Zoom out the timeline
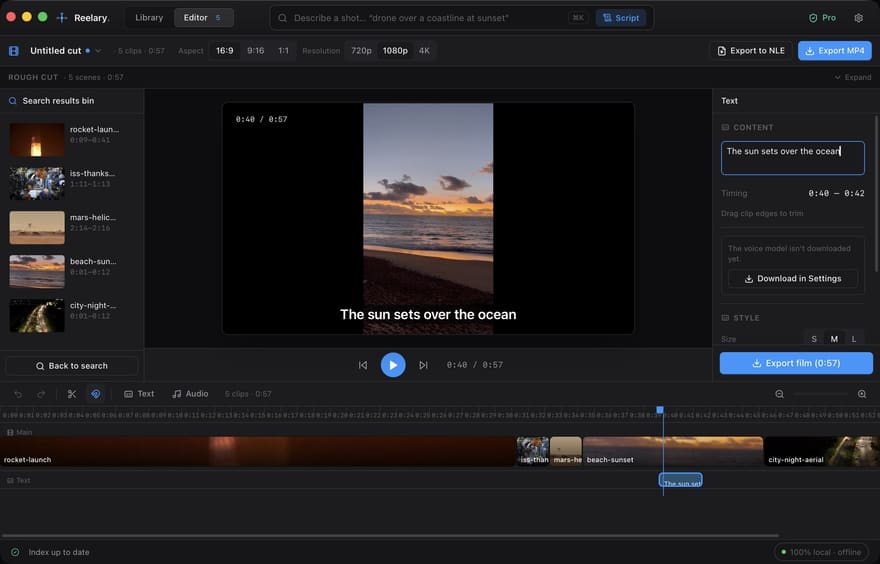This screenshot has height=564, width=880. pos(780,394)
